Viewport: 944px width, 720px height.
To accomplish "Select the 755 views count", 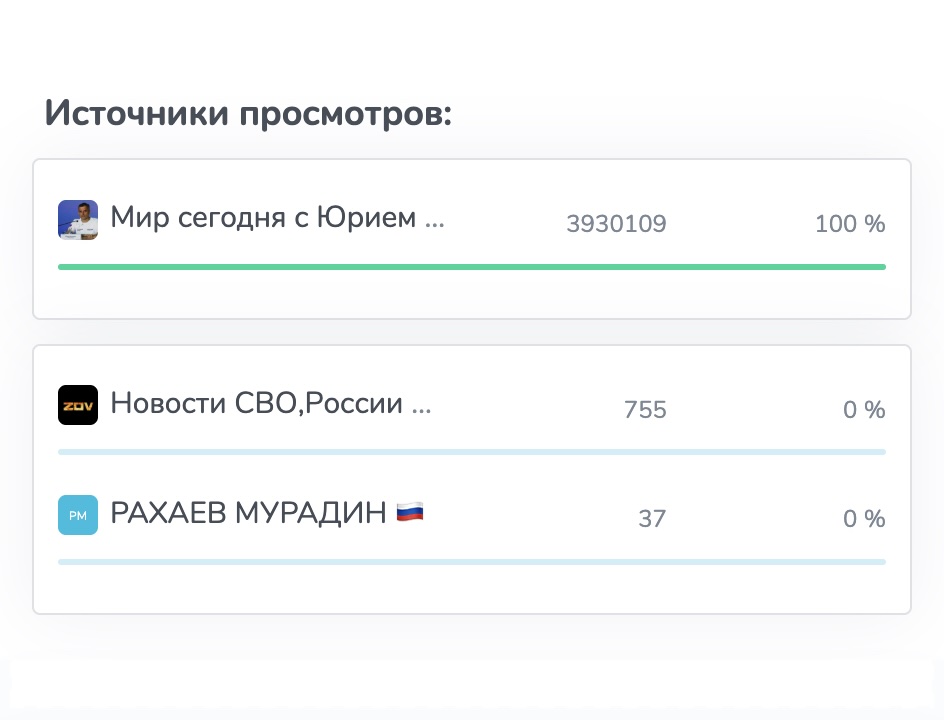I will [645, 409].
